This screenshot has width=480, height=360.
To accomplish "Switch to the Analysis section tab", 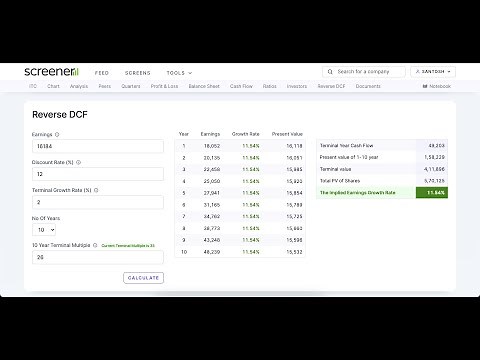I will pos(79,86).
